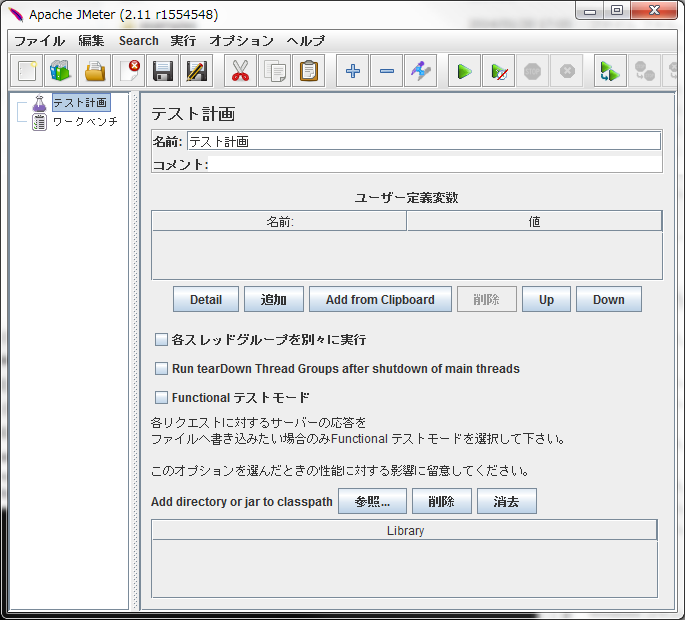Click the Paste clipboard icon
Viewport: 685px width, 620px height.
[x=309, y=71]
